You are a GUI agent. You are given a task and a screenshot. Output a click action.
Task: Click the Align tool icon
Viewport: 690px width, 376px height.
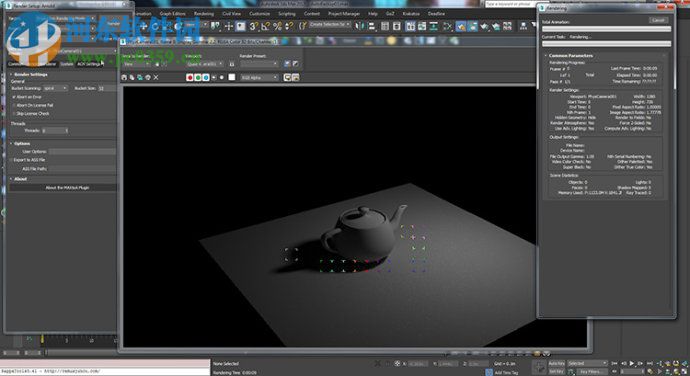coord(372,26)
